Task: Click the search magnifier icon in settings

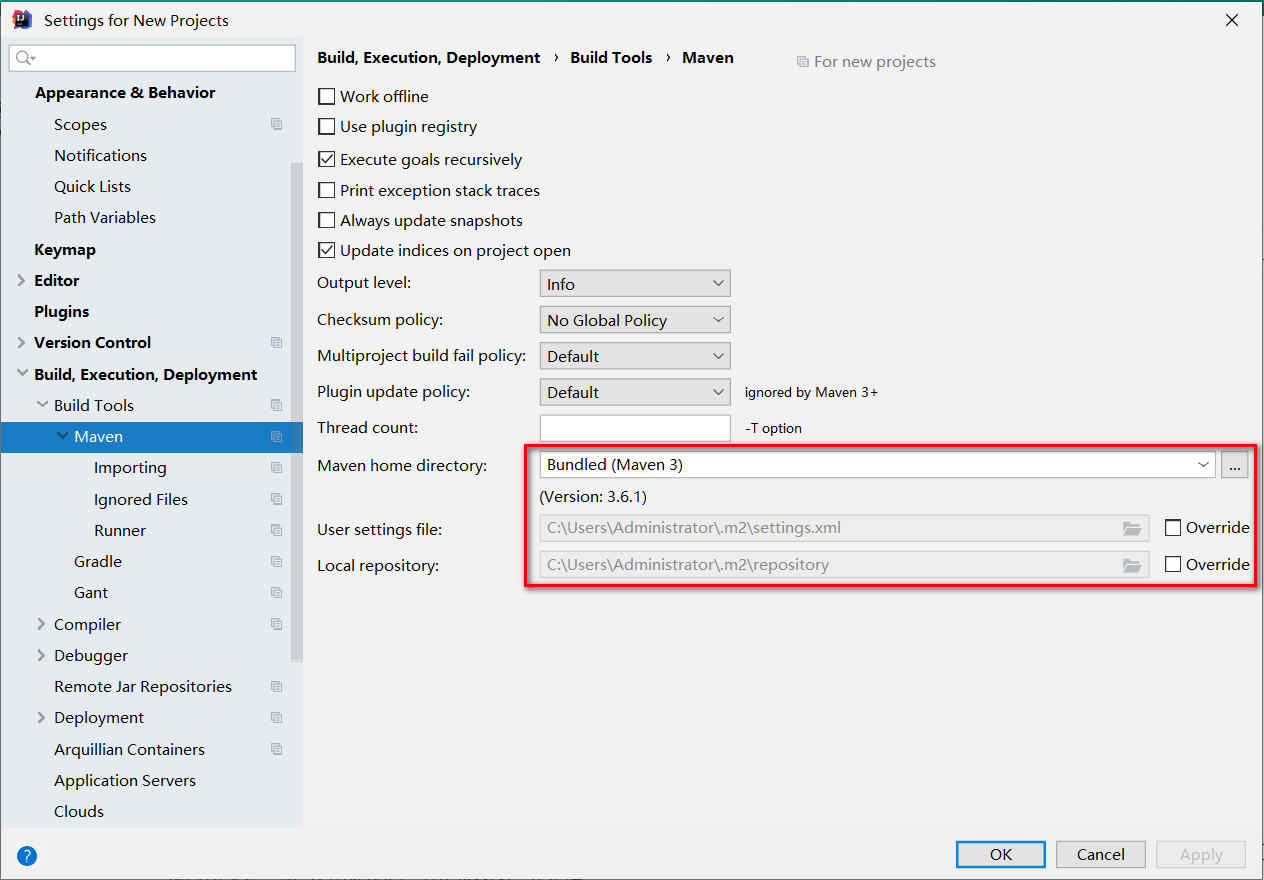Action: coord(26,58)
